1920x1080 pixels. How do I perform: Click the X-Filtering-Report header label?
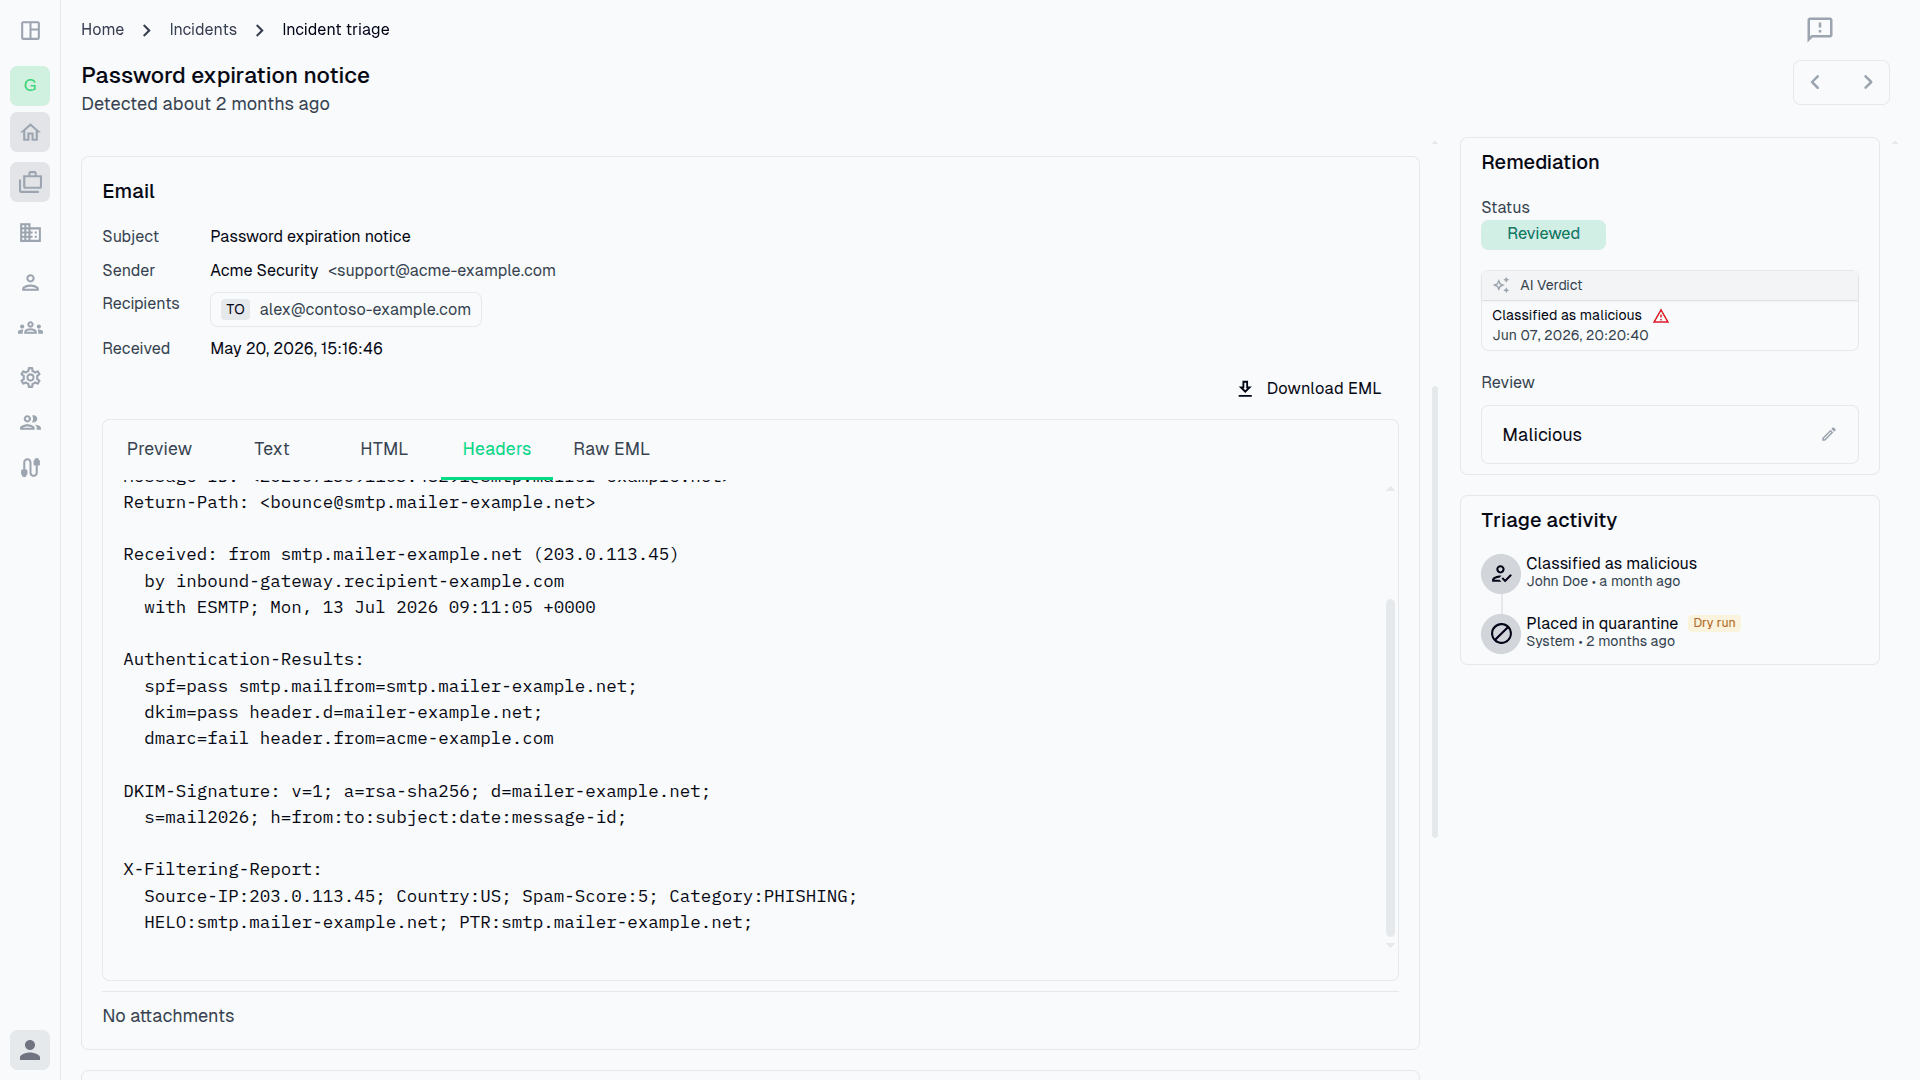click(x=223, y=869)
